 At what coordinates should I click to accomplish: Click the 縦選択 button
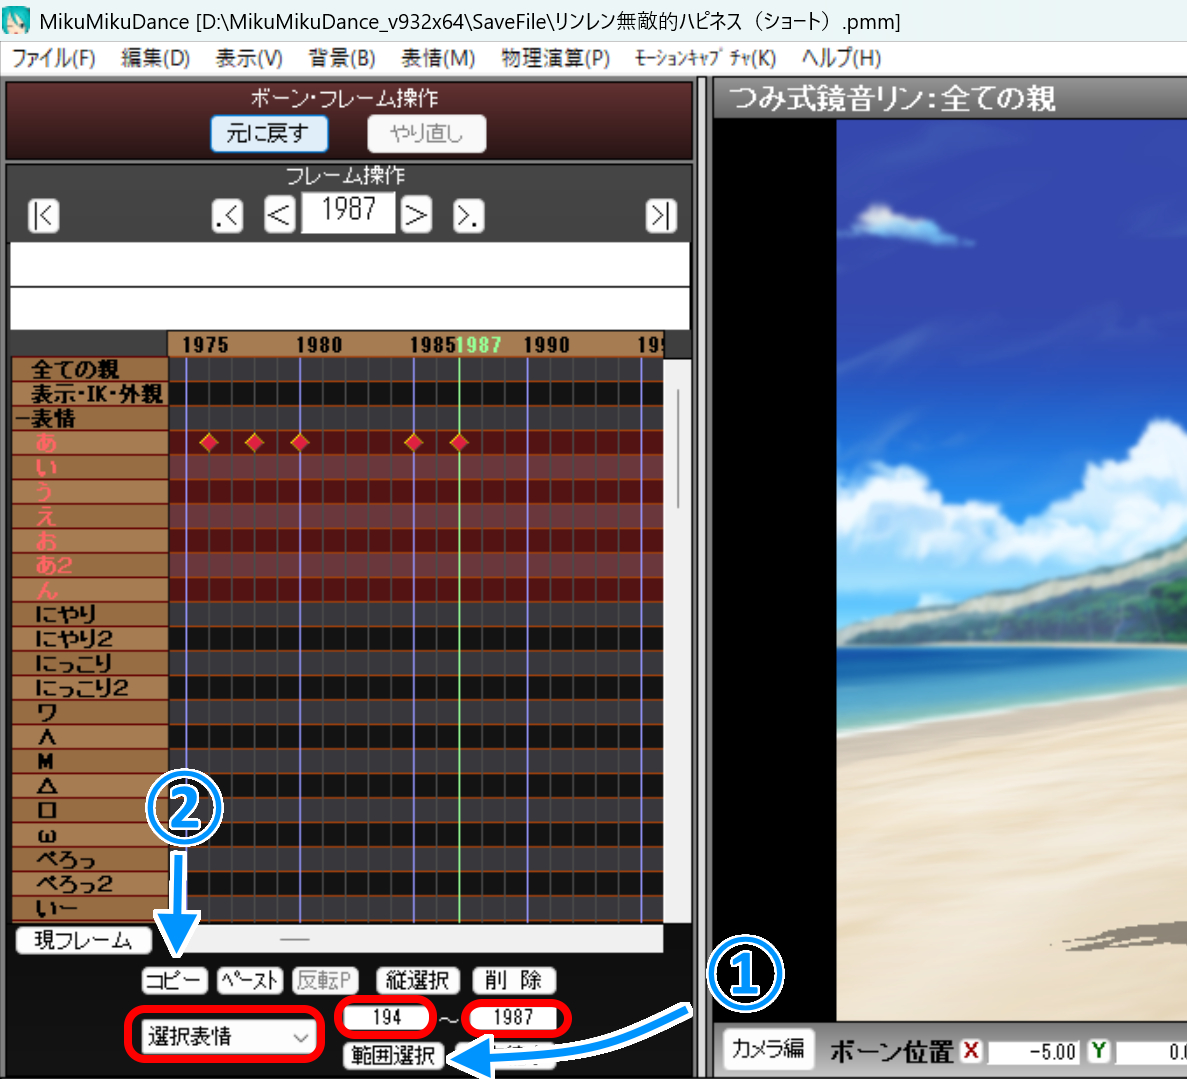[417, 981]
